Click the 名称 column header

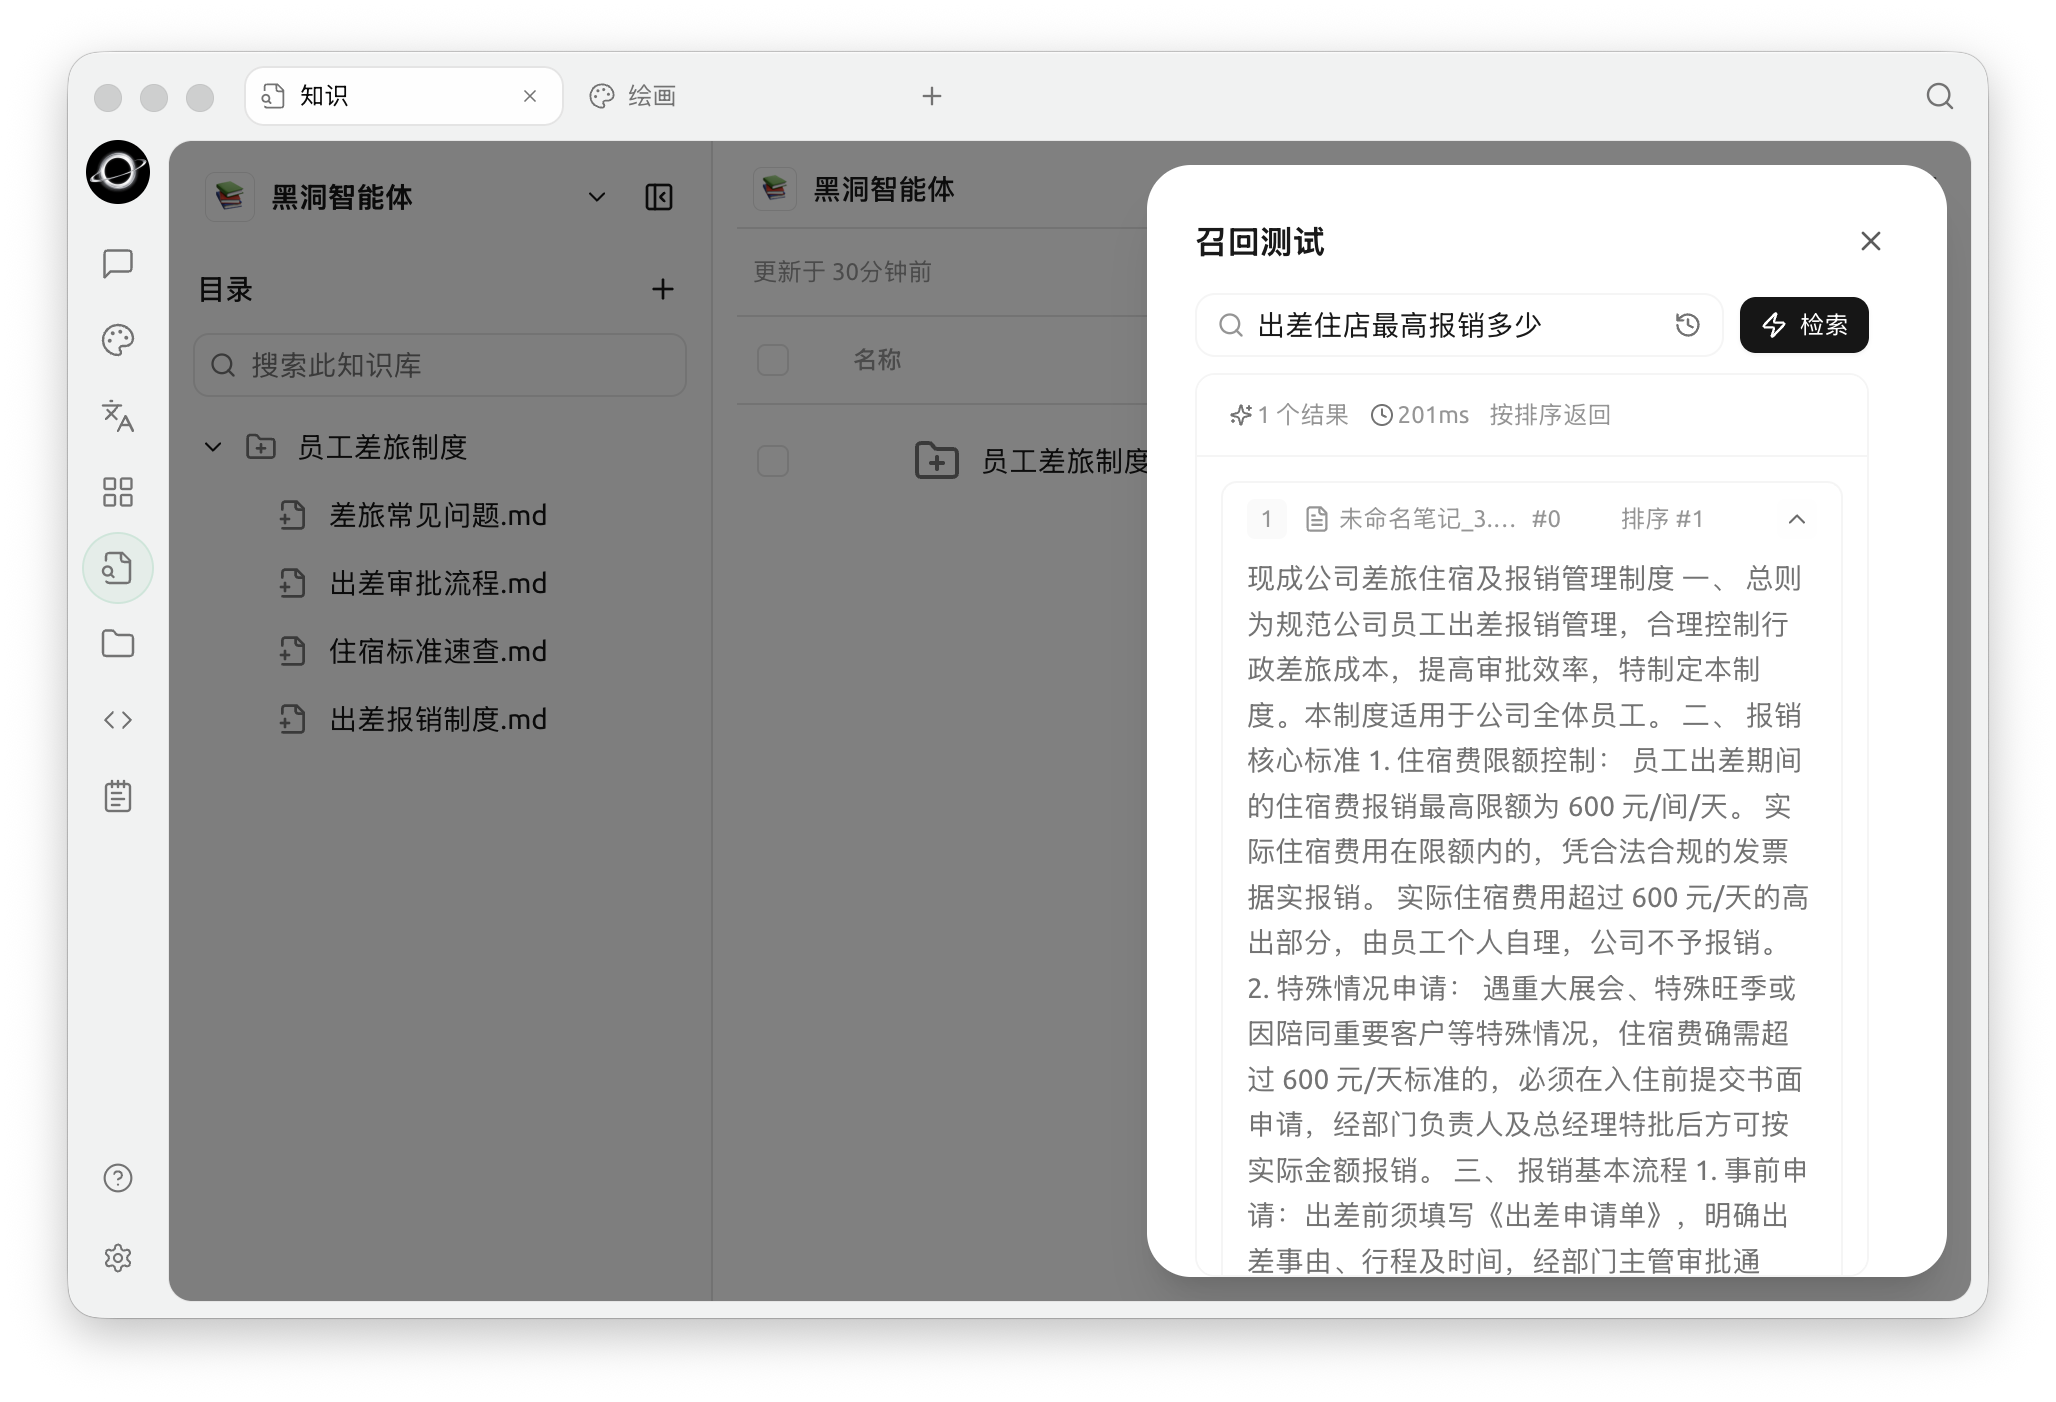tap(877, 360)
